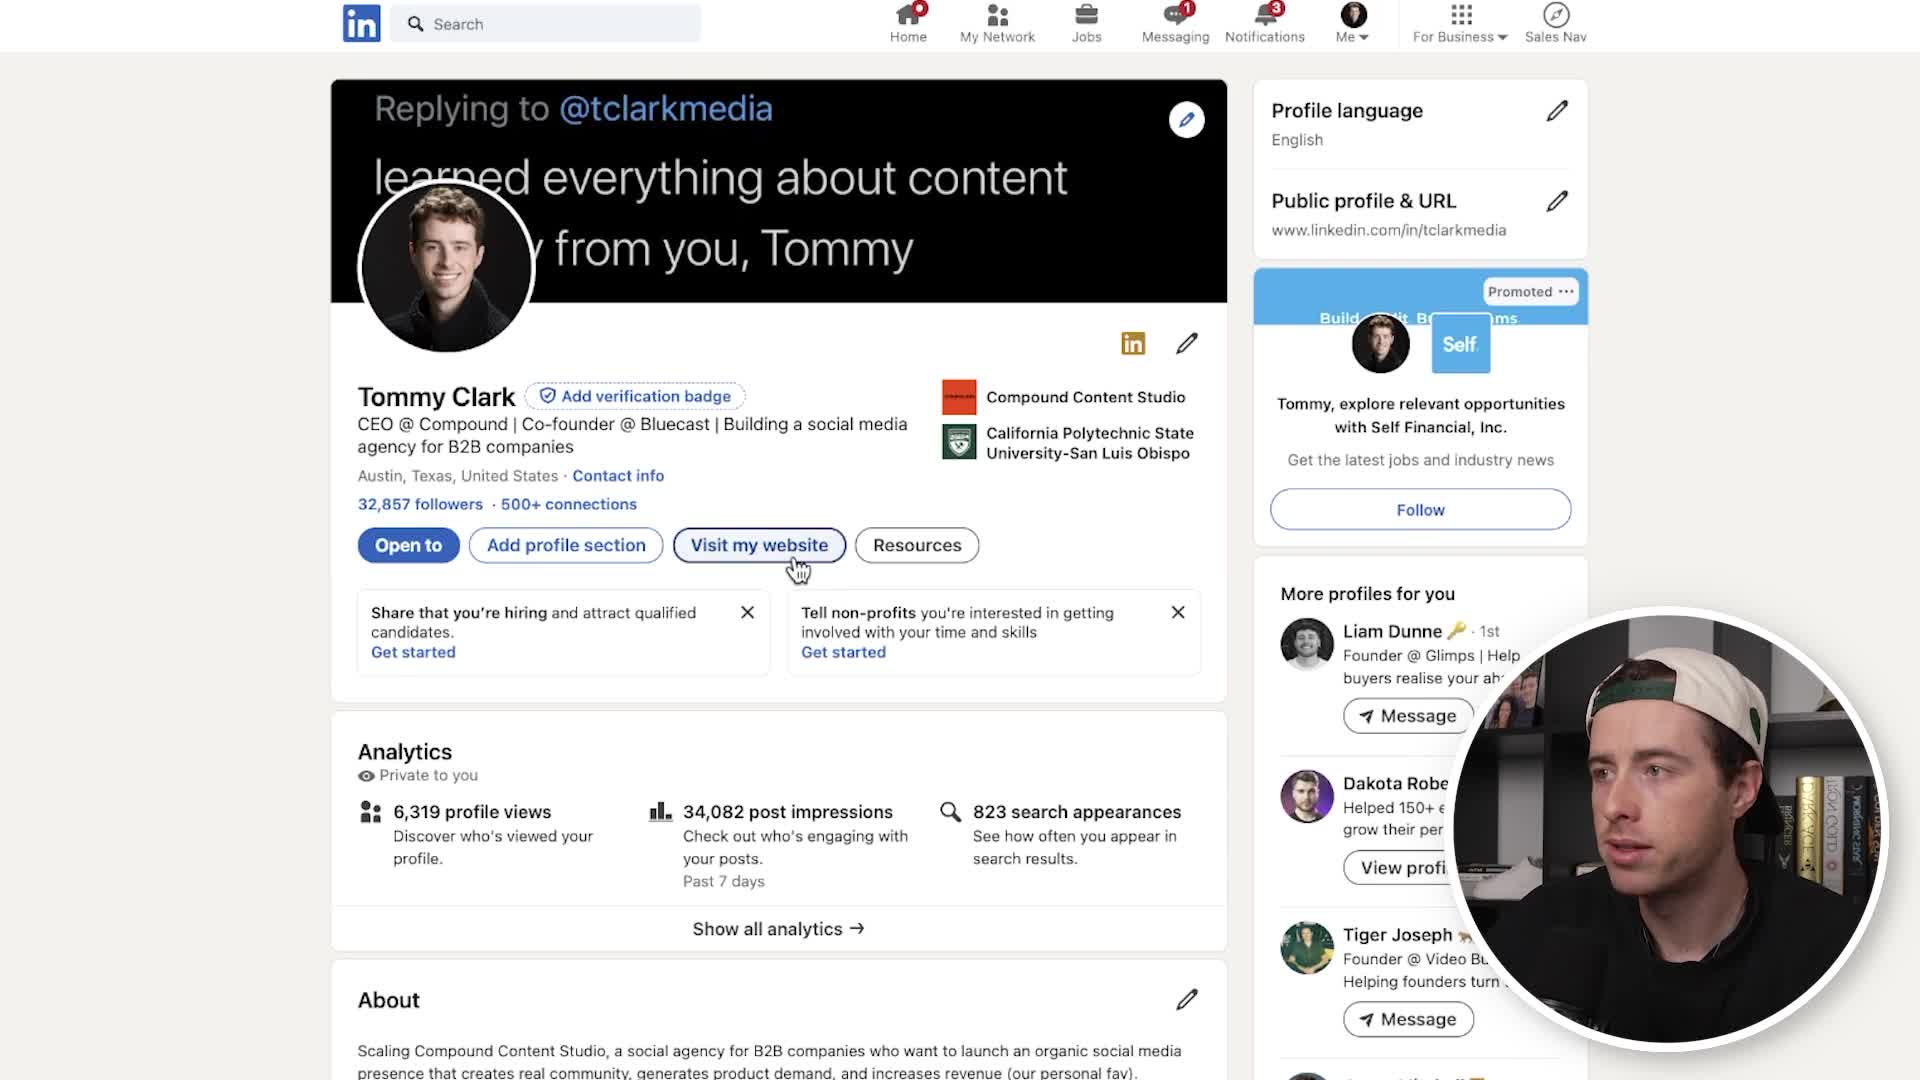Click the gold LinkedIn Premium badge icon
The width and height of the screenshot is (1920, 1080).
[1133, 344]
